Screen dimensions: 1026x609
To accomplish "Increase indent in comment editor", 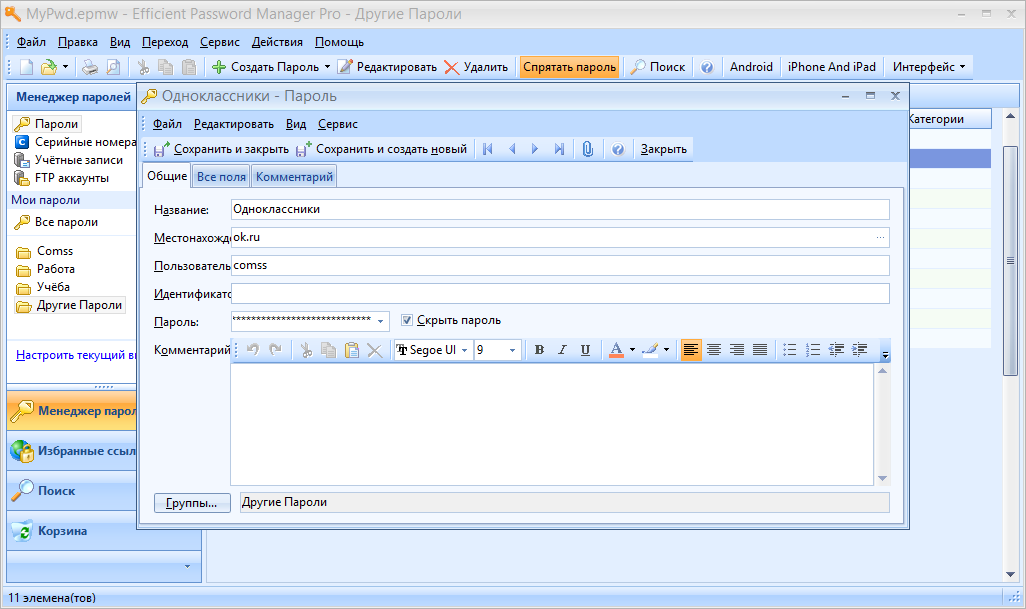I will pyautogui.click(x=860, y=350).
